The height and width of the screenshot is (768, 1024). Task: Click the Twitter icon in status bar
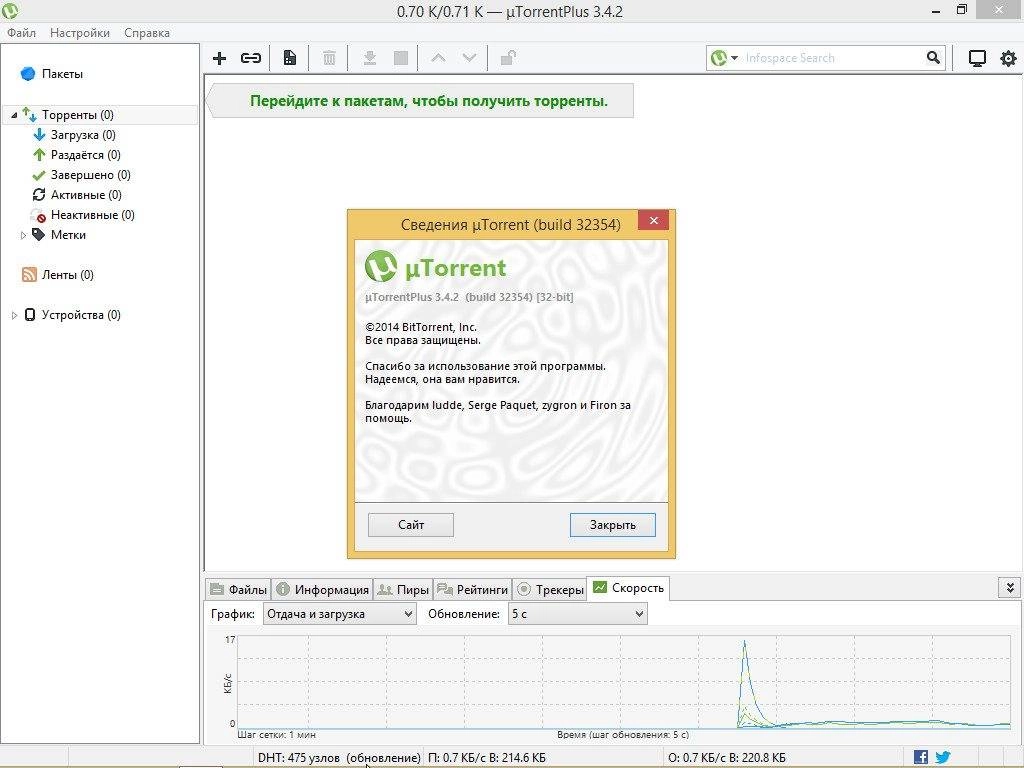tap(942, 758)
